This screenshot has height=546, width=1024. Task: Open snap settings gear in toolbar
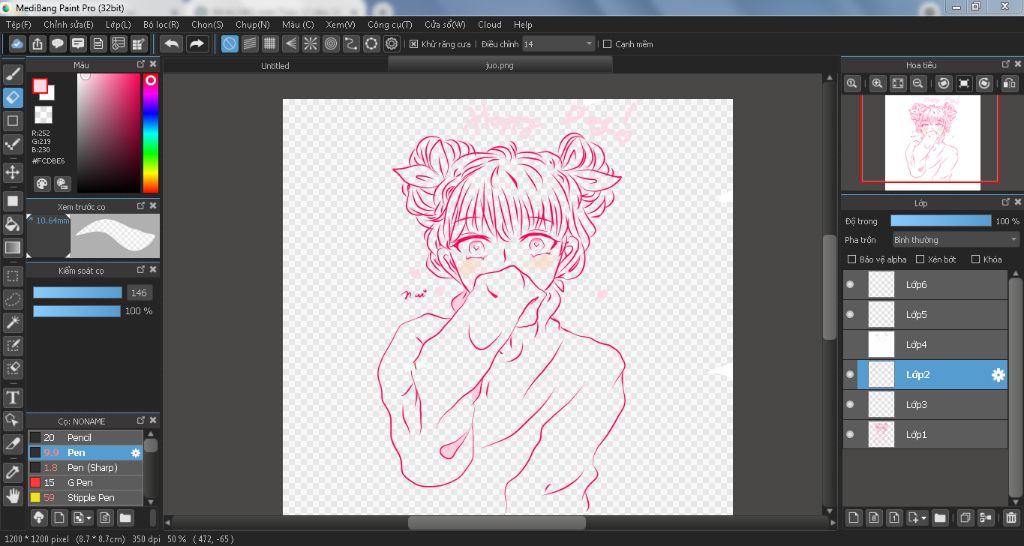click(x=392, y=44)
